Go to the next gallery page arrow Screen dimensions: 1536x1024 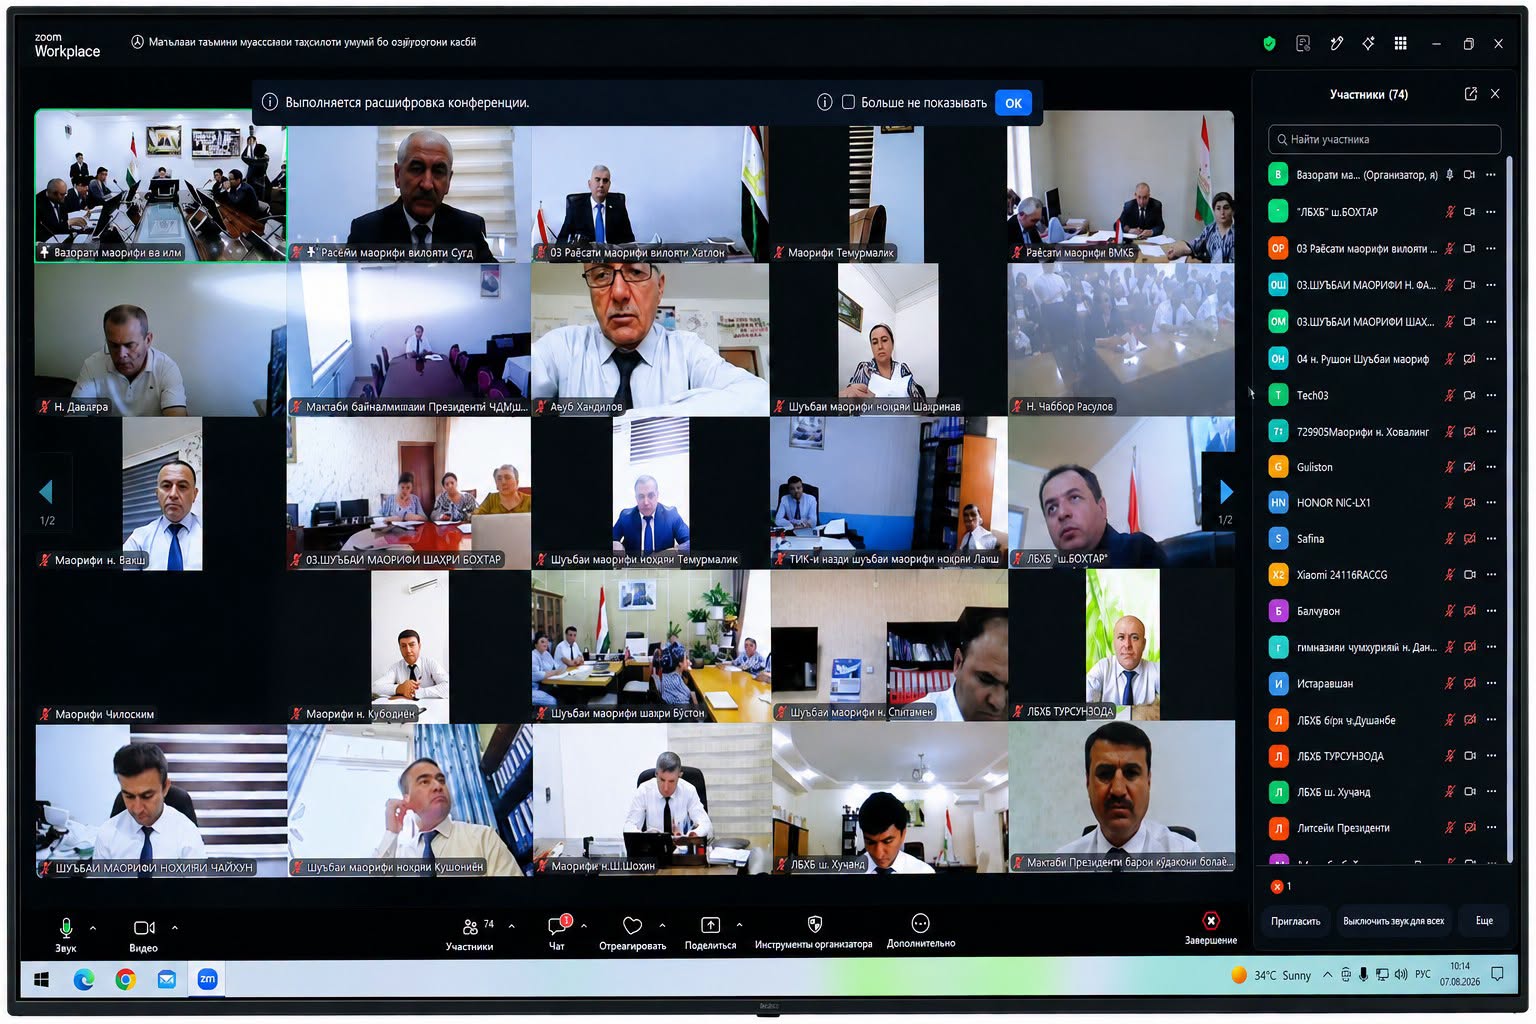click(x=1226, y=491)
